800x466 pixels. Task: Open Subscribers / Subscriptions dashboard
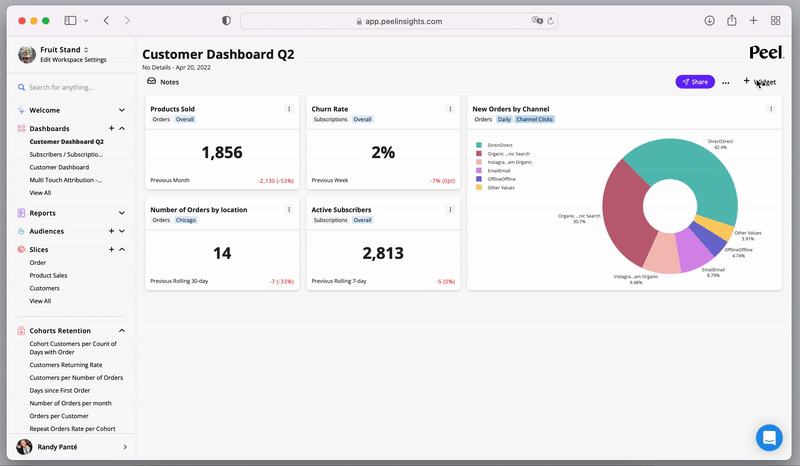pos(66,154)
